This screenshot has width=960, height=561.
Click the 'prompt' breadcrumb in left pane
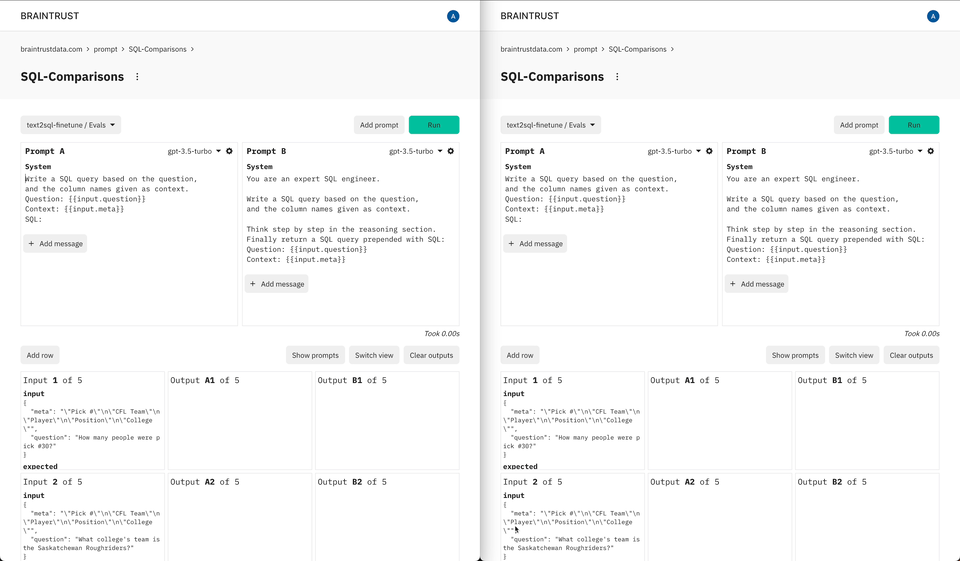(105, 49)
